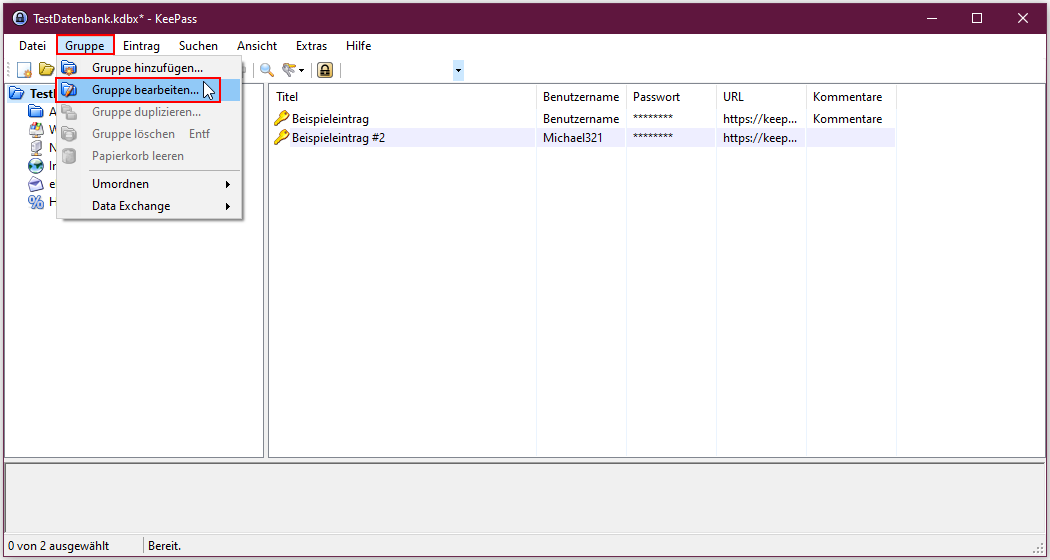The image size is (1050, 560).
Task: Select the TestDatenbank root folder icon in tree
Action: coord(17,94)
